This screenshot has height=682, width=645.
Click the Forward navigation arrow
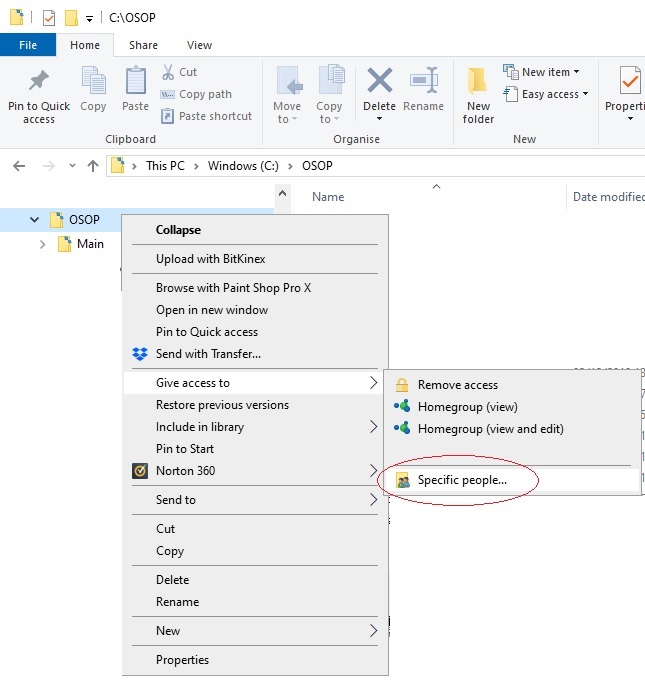pyautogui.click(x=49, y=166)
